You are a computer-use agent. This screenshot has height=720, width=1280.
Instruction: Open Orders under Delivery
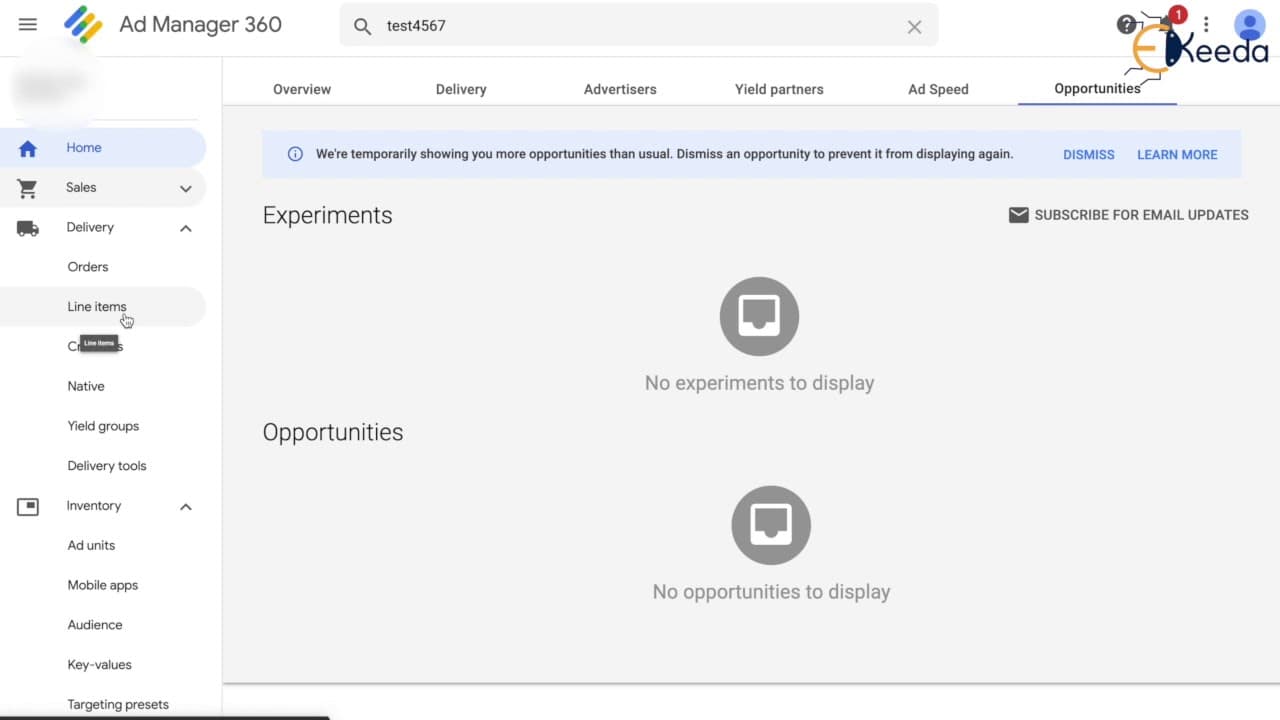point(88,267)
